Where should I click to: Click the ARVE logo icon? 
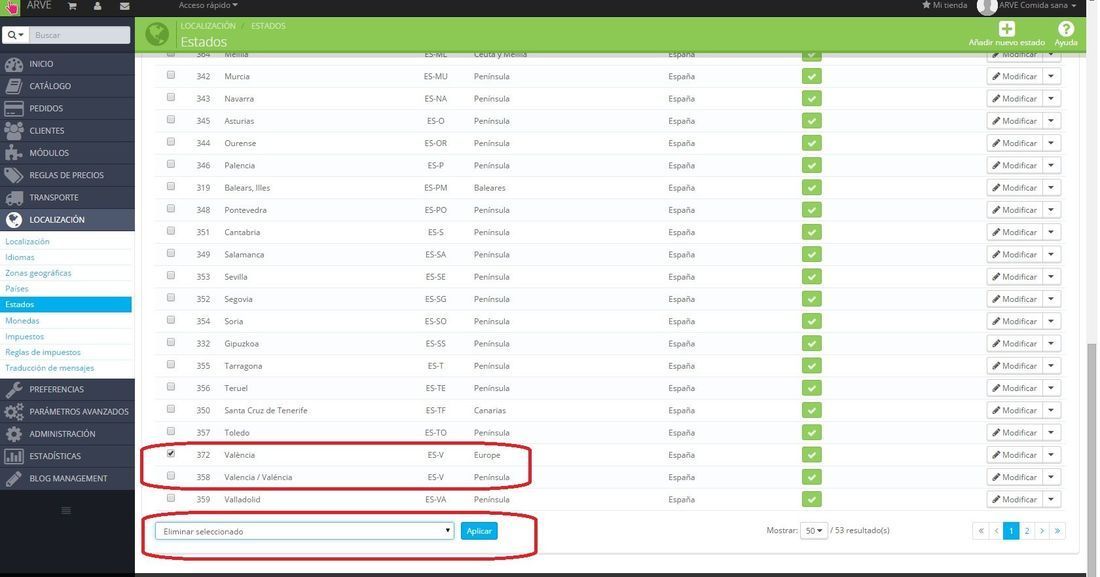click(11, 7)
